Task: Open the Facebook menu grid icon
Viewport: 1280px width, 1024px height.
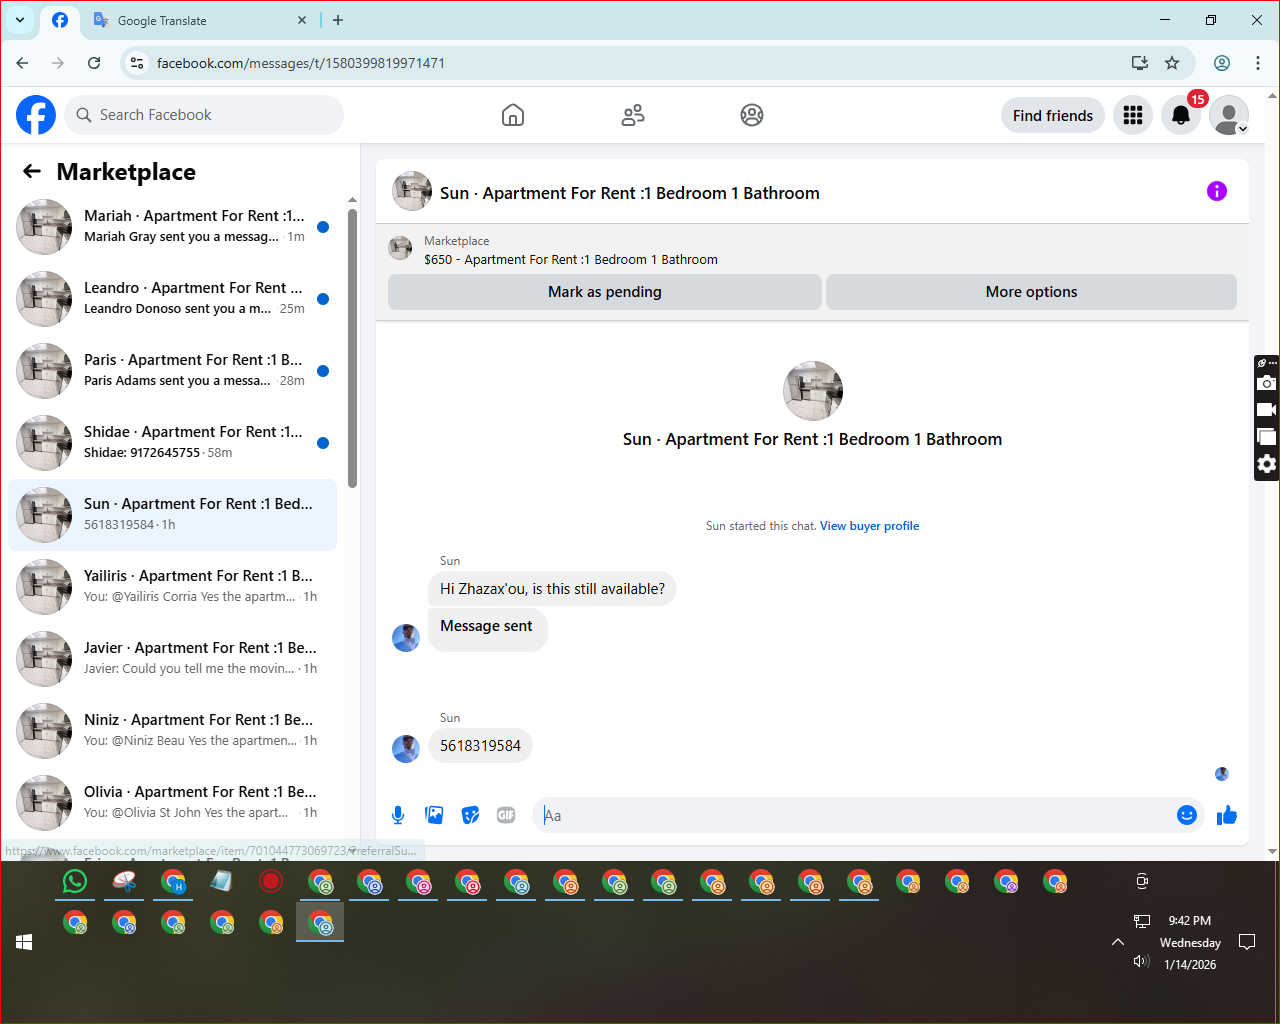Action: coord(1133,115)
